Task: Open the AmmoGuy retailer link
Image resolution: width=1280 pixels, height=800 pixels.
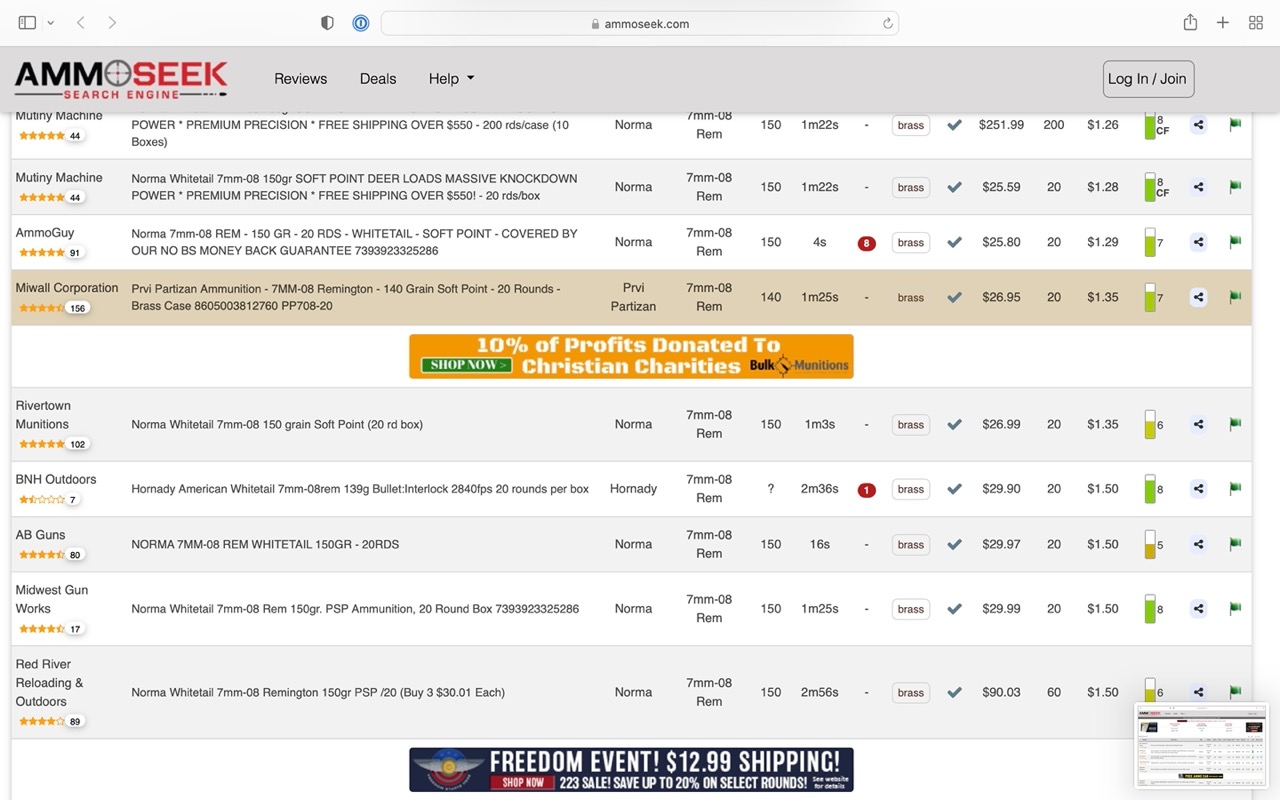Action: 45,232
